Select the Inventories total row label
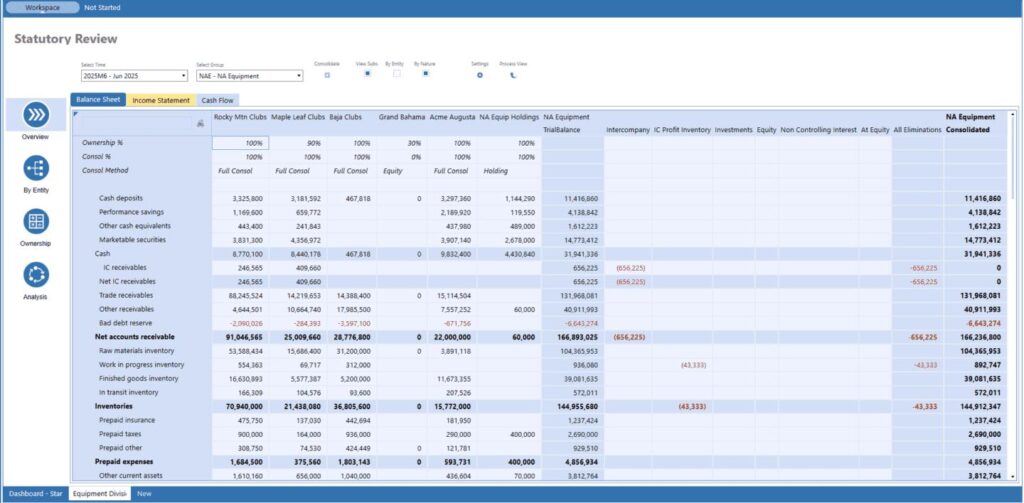Image resolution: width=1024 pixels, height=503 pixels. (114, 406)
